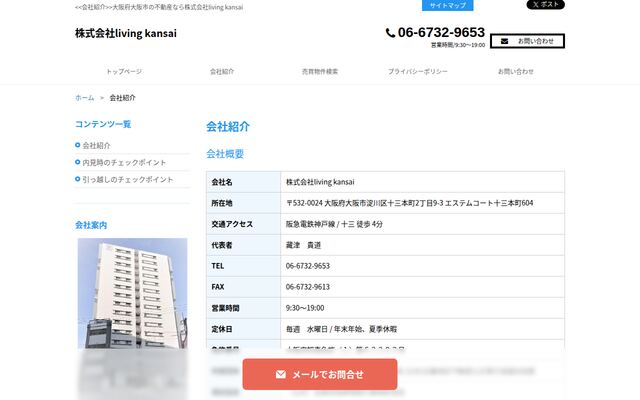
Task: Click FAX value 06-6732-9613
Action: coord(308,287)
